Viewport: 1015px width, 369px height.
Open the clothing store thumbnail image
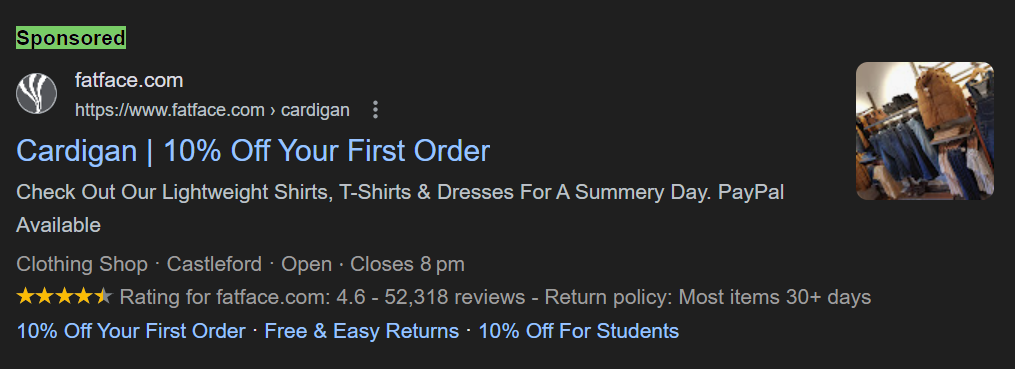tap(924, 131)
